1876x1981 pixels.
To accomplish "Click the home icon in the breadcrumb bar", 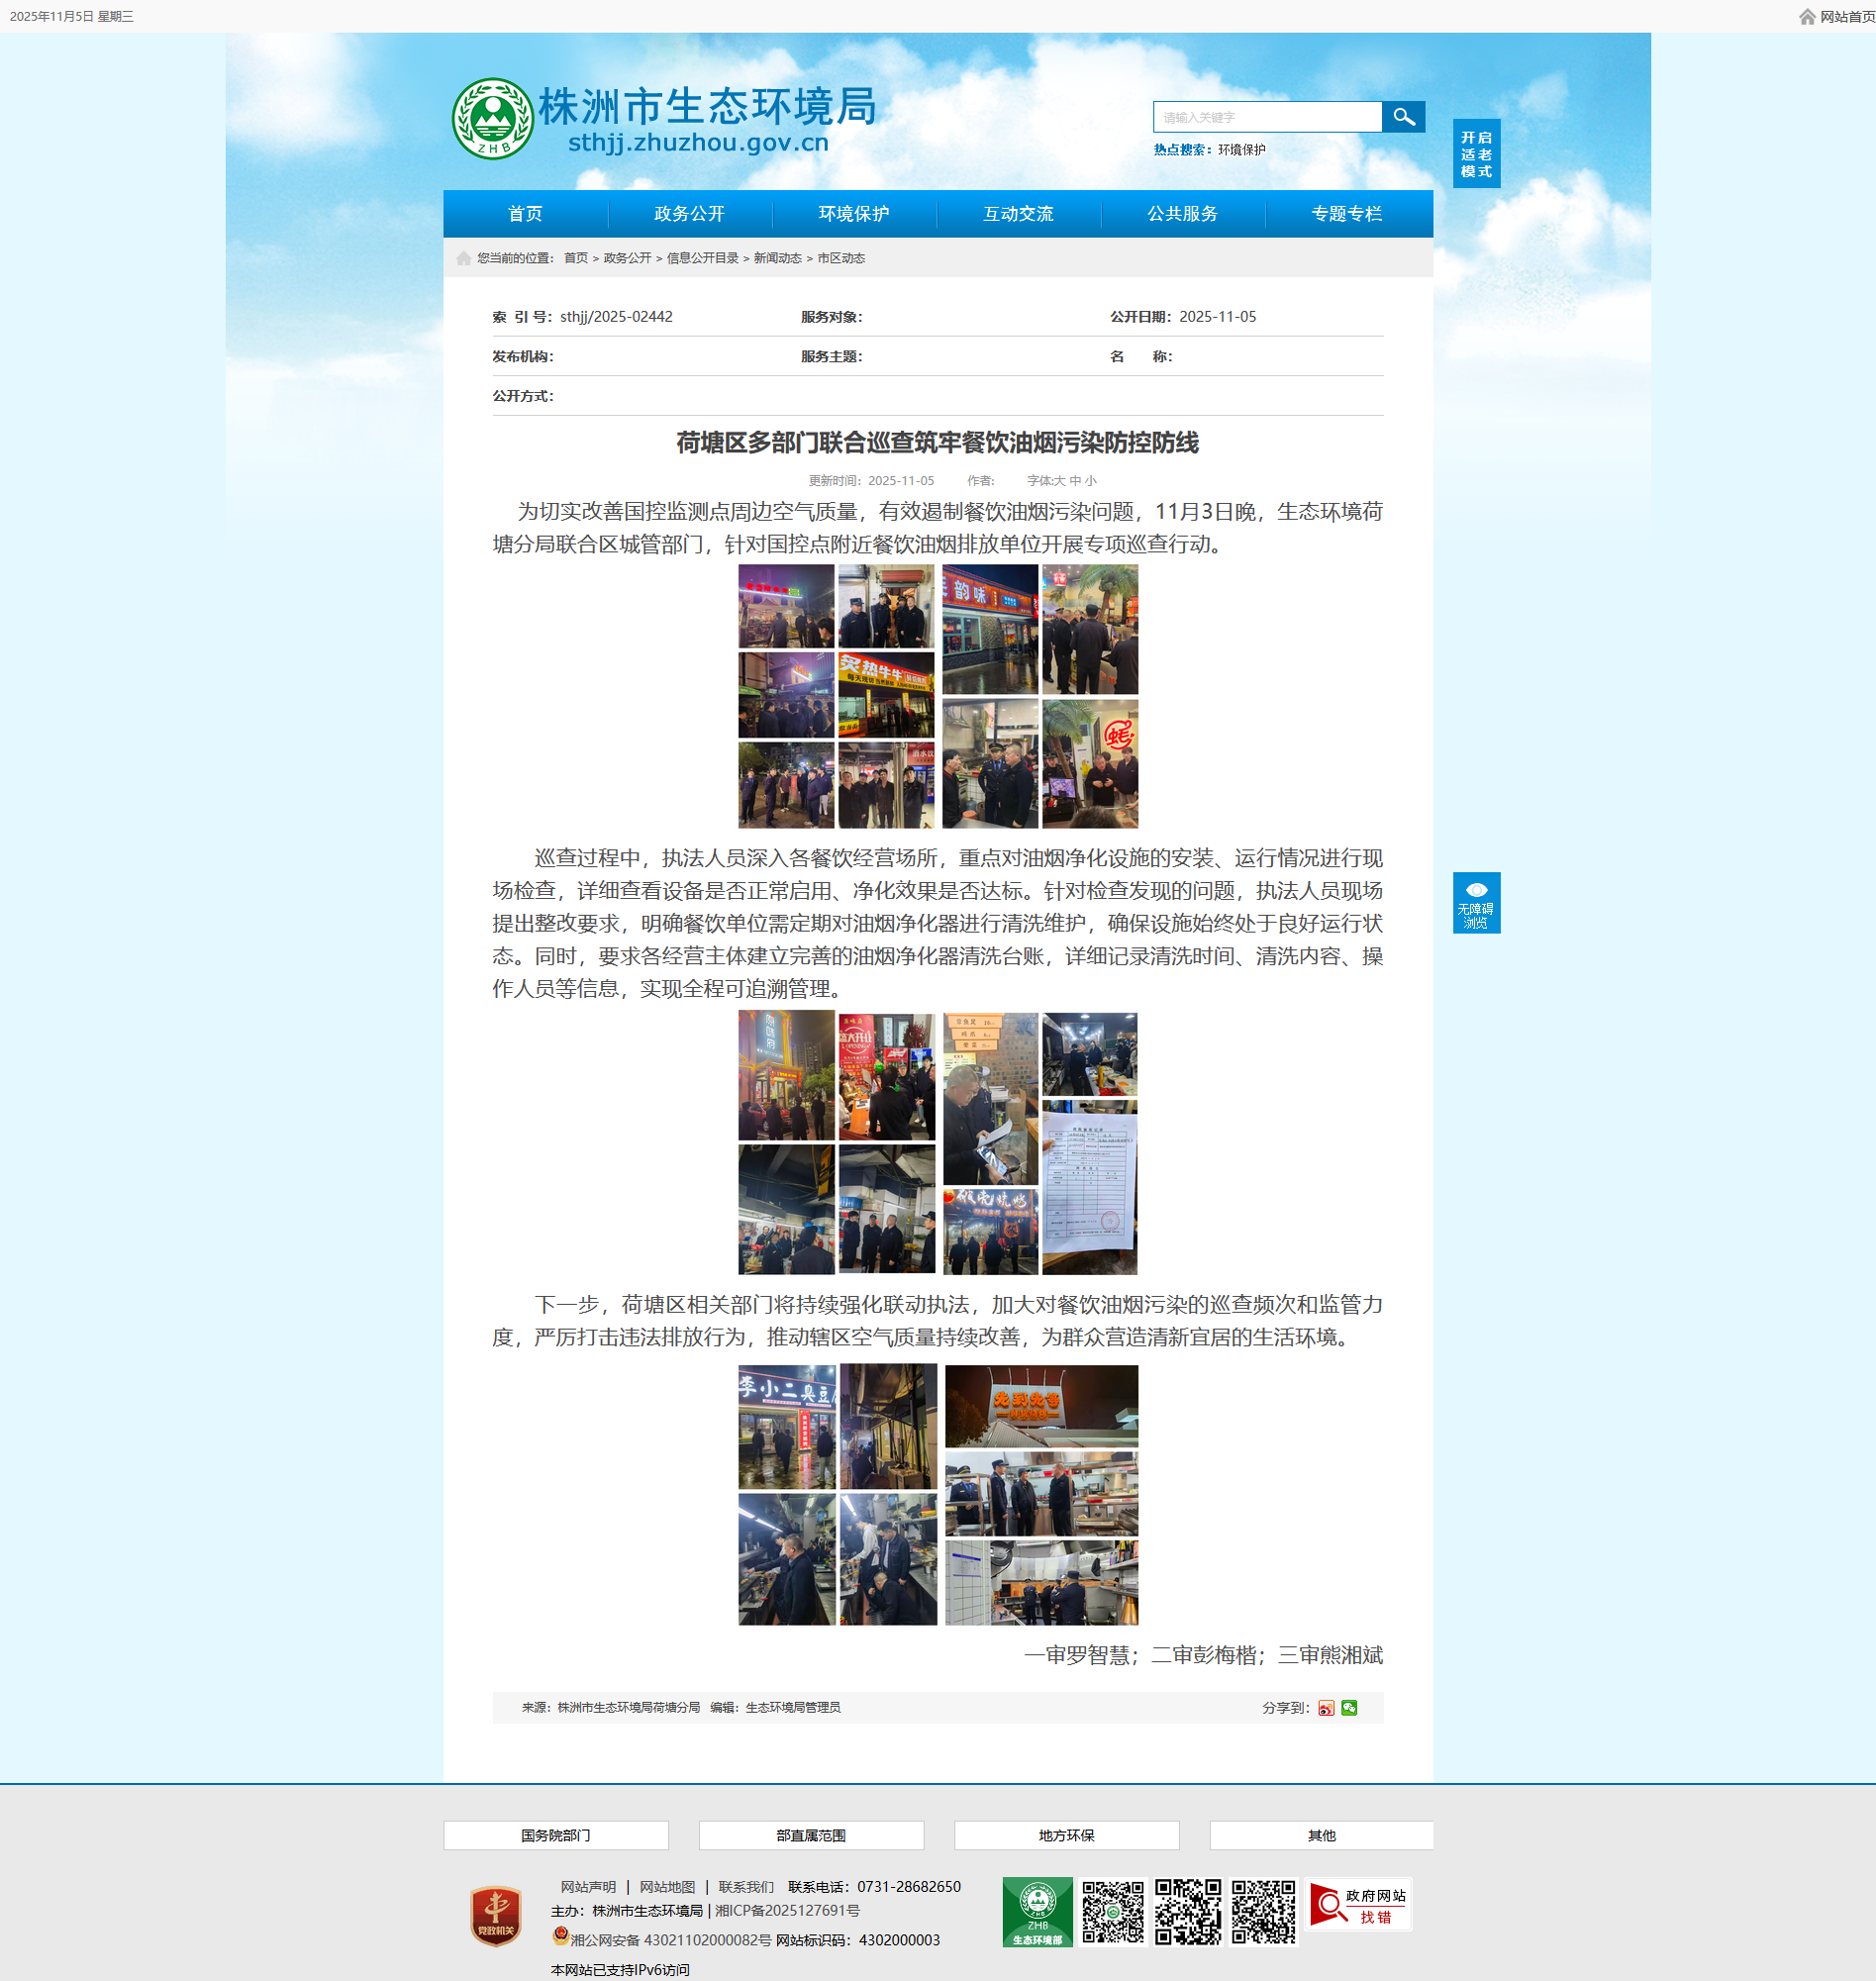I will pyautogui.click(x=463, y=258).
